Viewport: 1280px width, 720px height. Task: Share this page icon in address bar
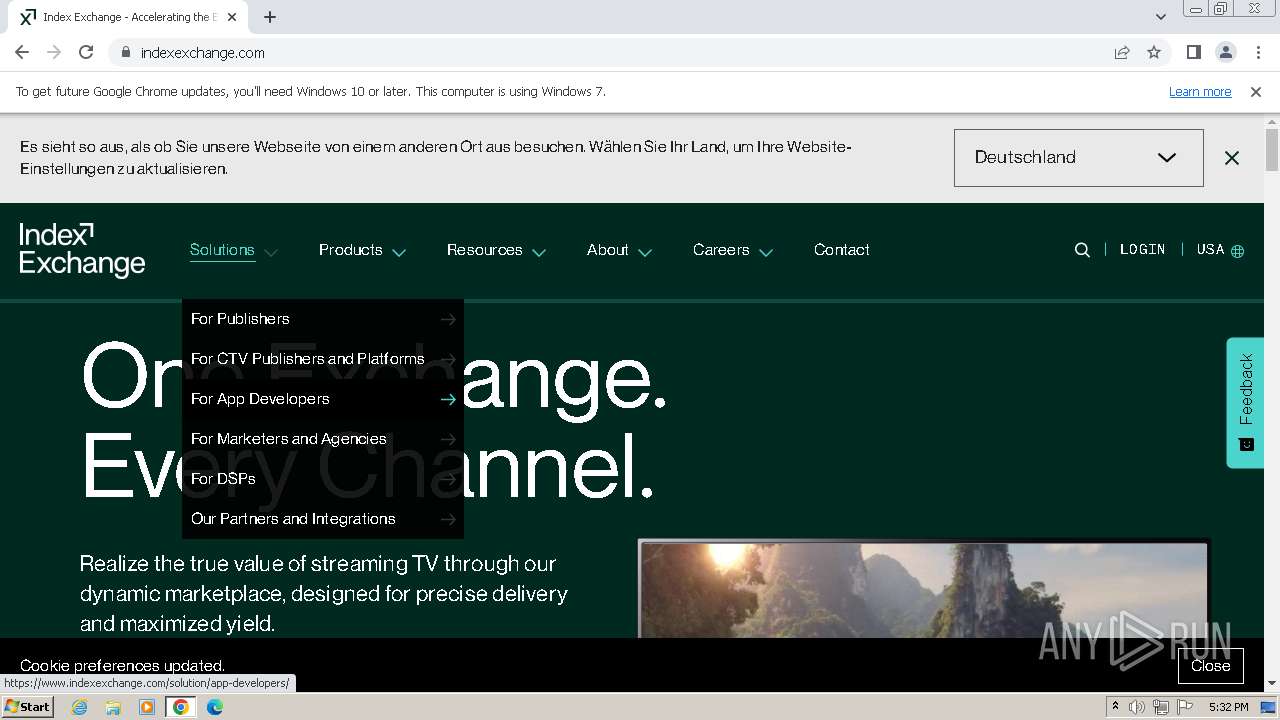pyautogui.click(x=1122, y=52)
